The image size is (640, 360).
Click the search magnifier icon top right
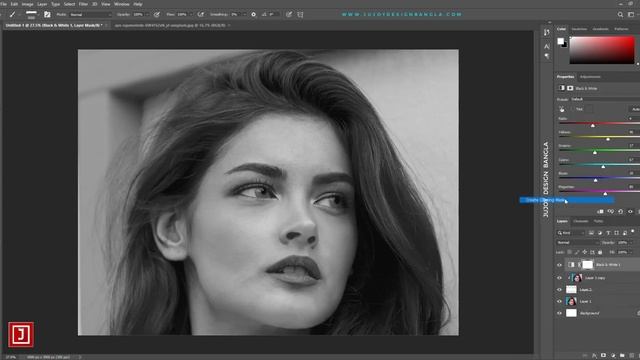pos(620,15)
